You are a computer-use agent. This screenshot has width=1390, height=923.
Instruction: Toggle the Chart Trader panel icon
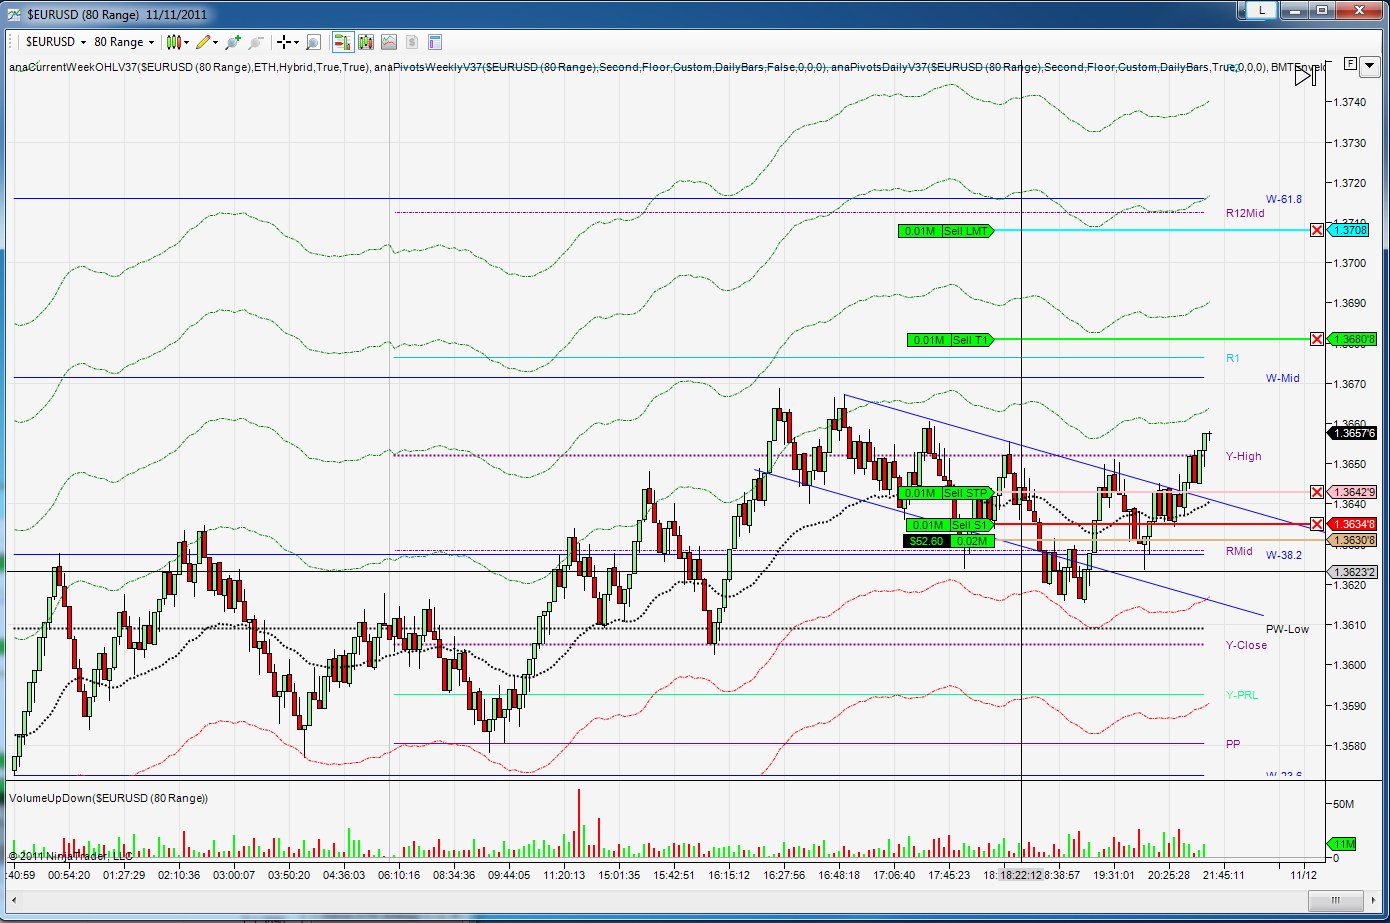point(343,42)
